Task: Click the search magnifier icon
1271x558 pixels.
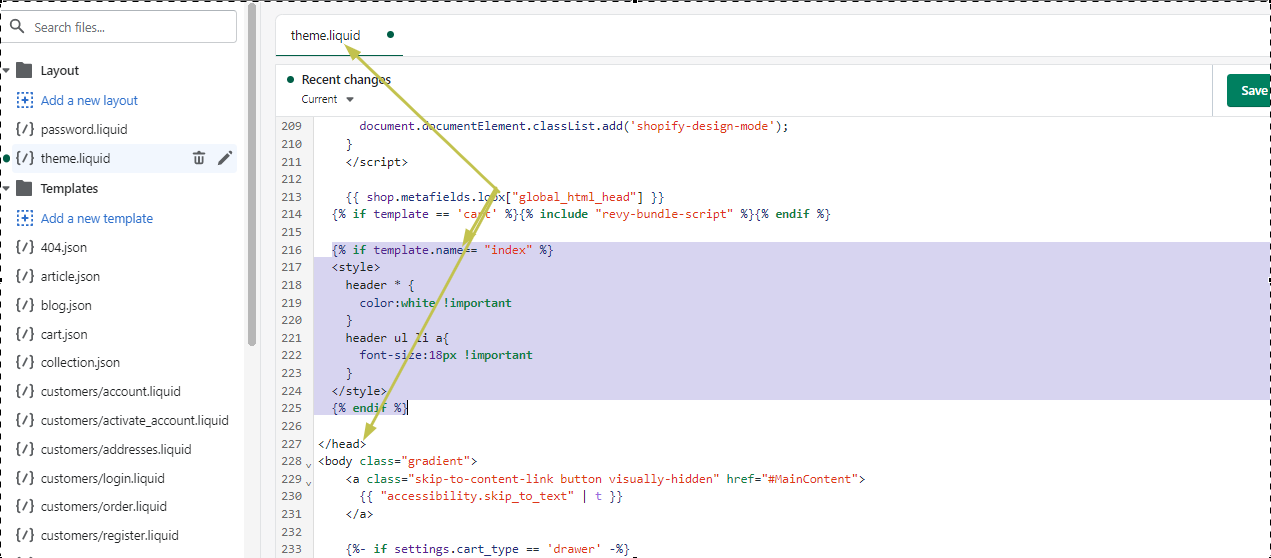Action: 17,27
